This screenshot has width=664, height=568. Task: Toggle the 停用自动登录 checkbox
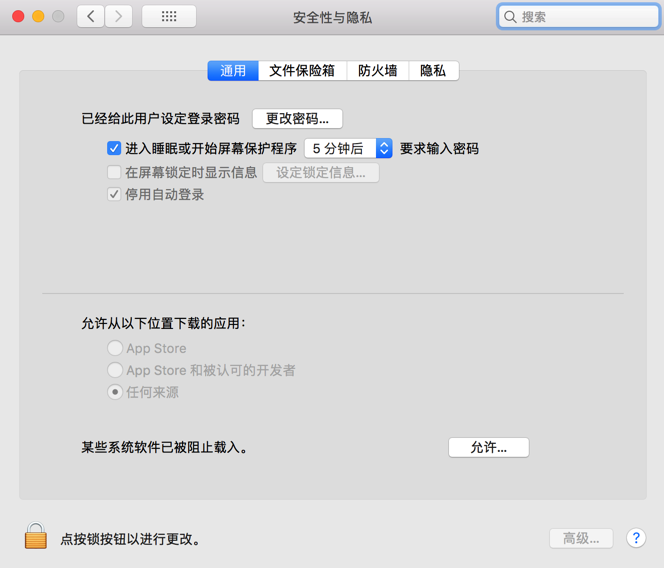[114, 194]
